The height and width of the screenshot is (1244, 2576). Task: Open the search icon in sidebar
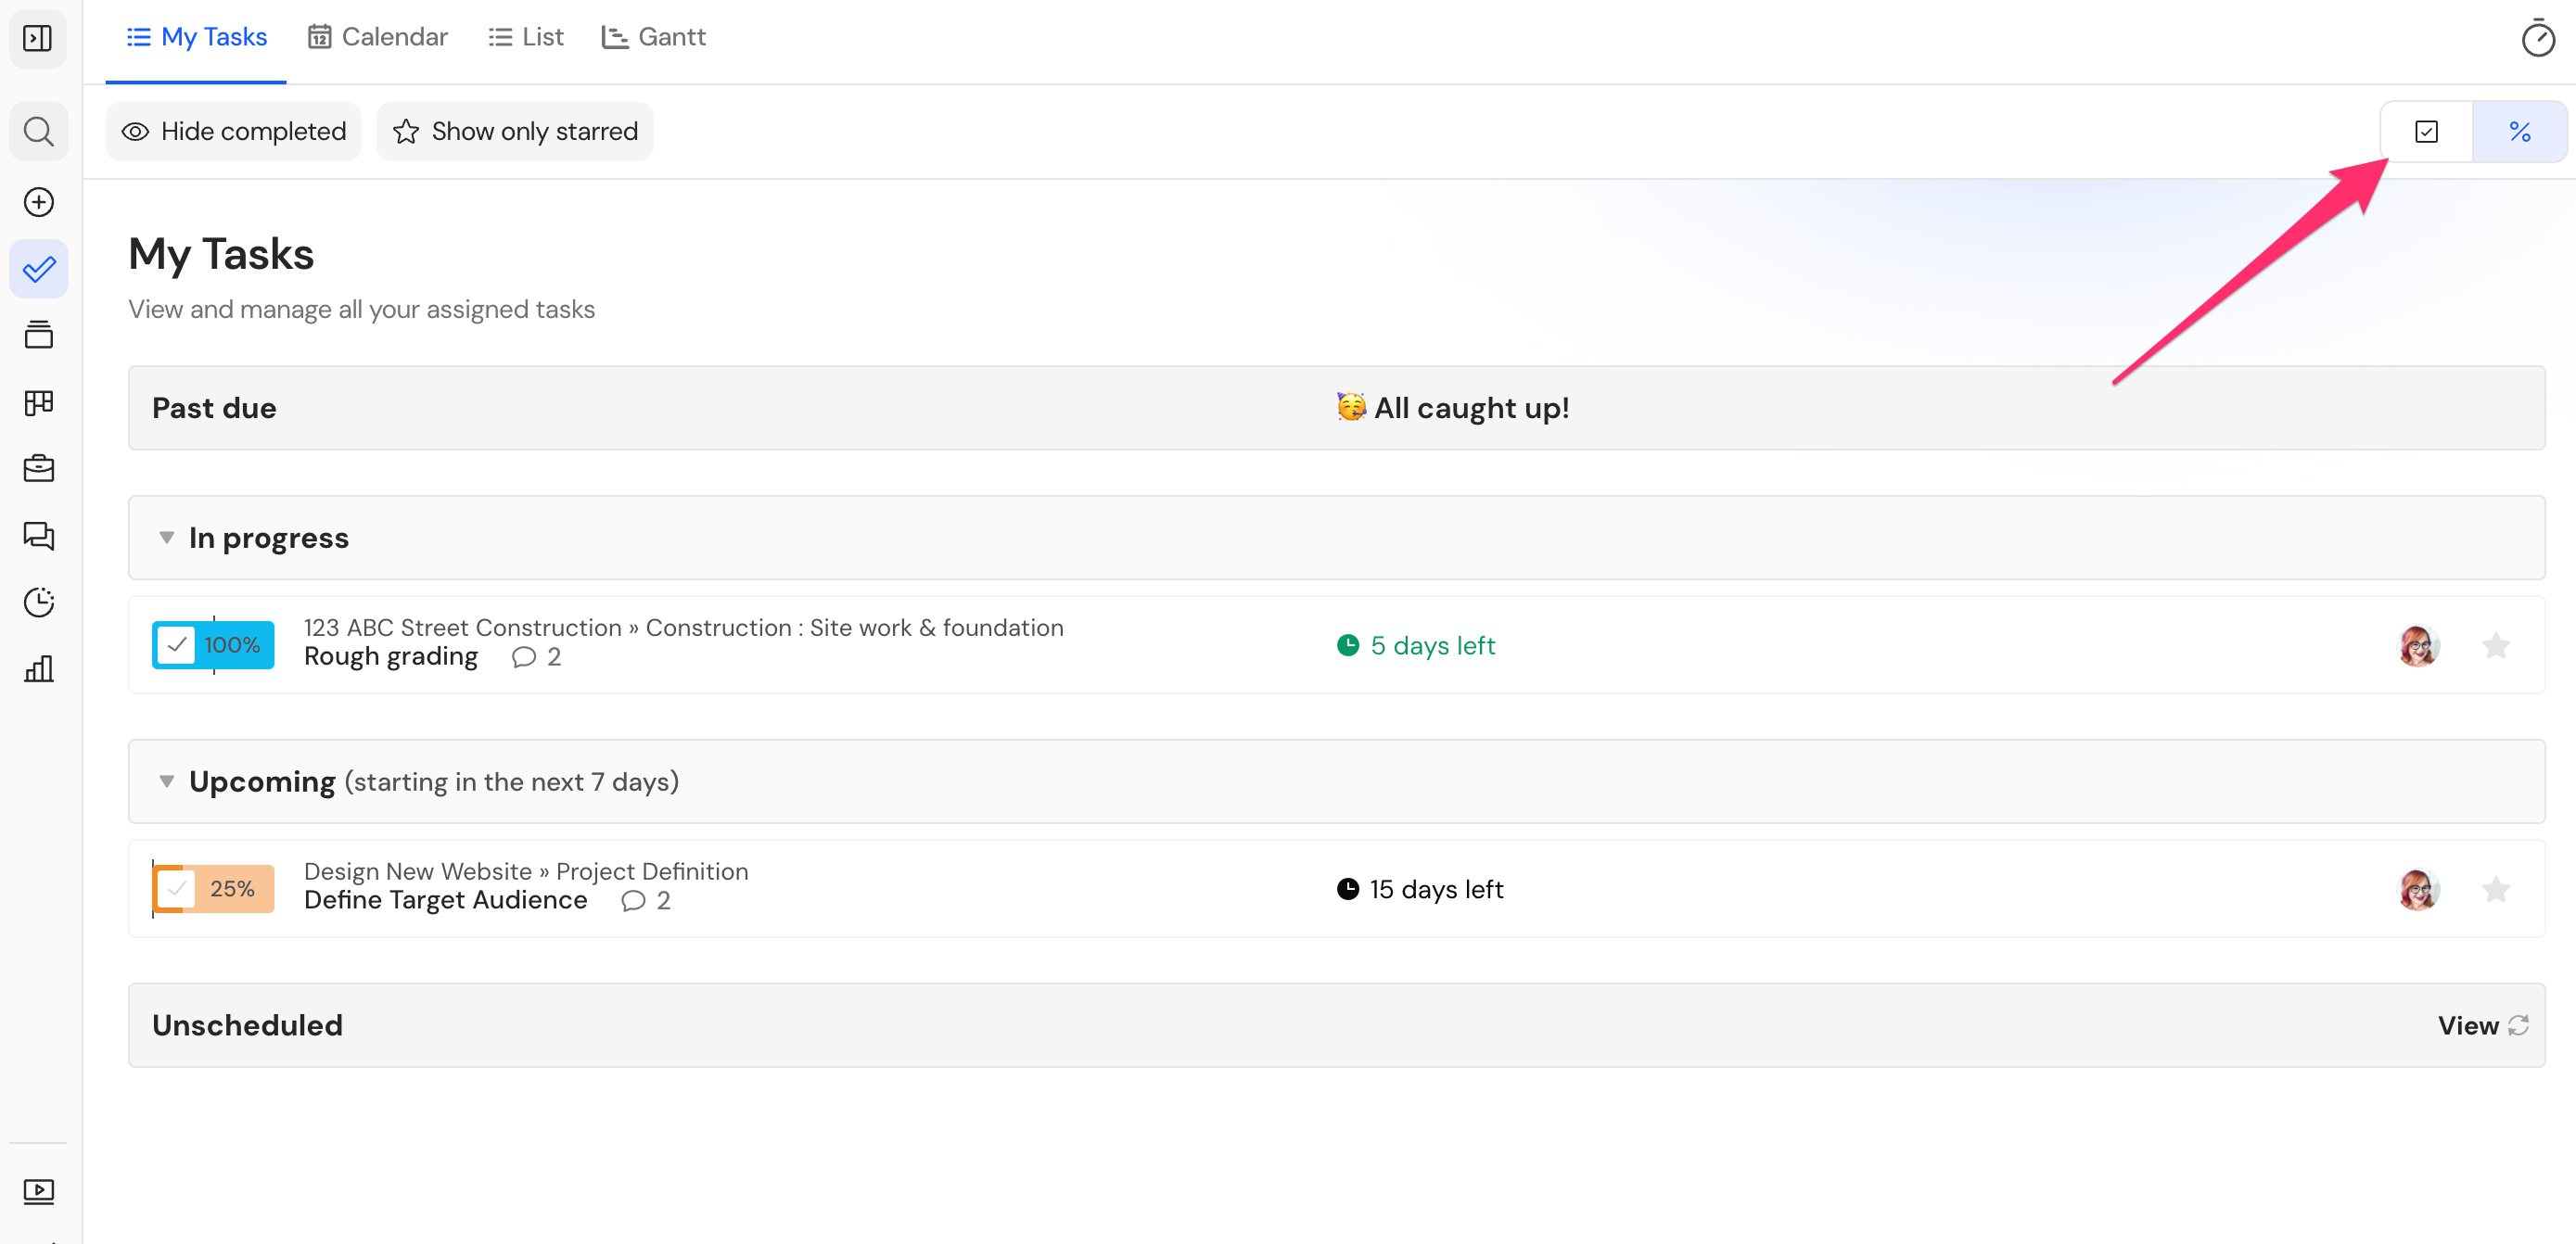(38, 131)
